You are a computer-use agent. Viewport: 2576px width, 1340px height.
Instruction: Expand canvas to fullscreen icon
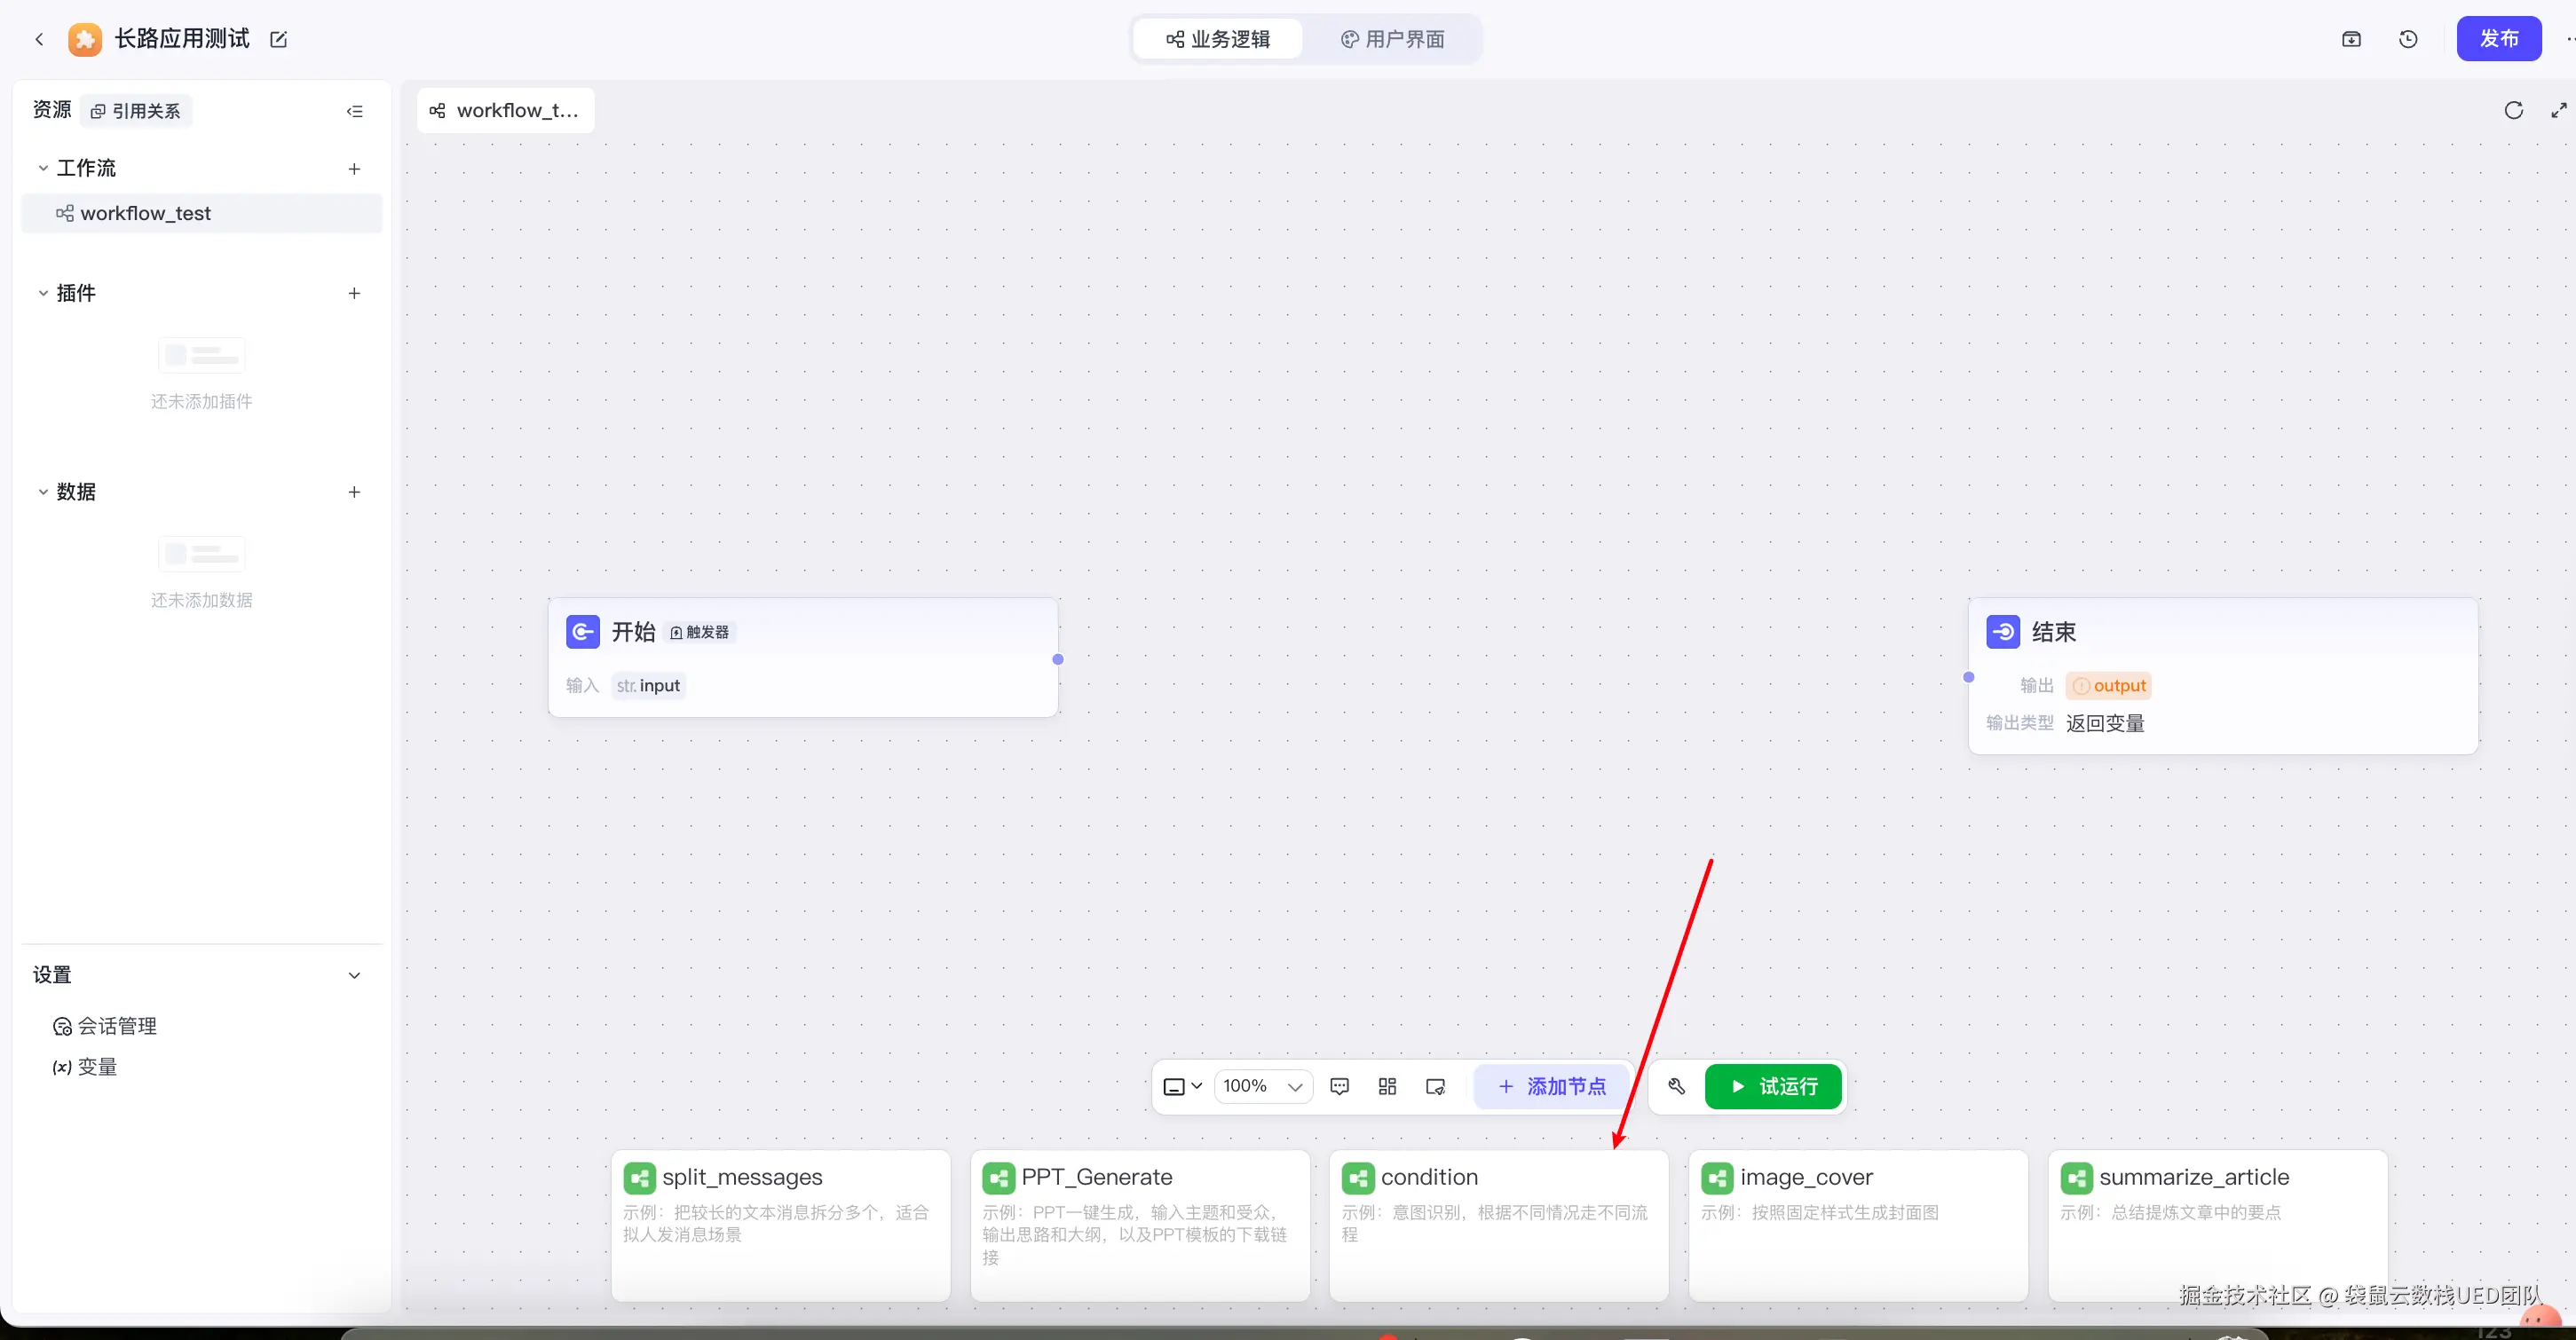[2558, 110]
